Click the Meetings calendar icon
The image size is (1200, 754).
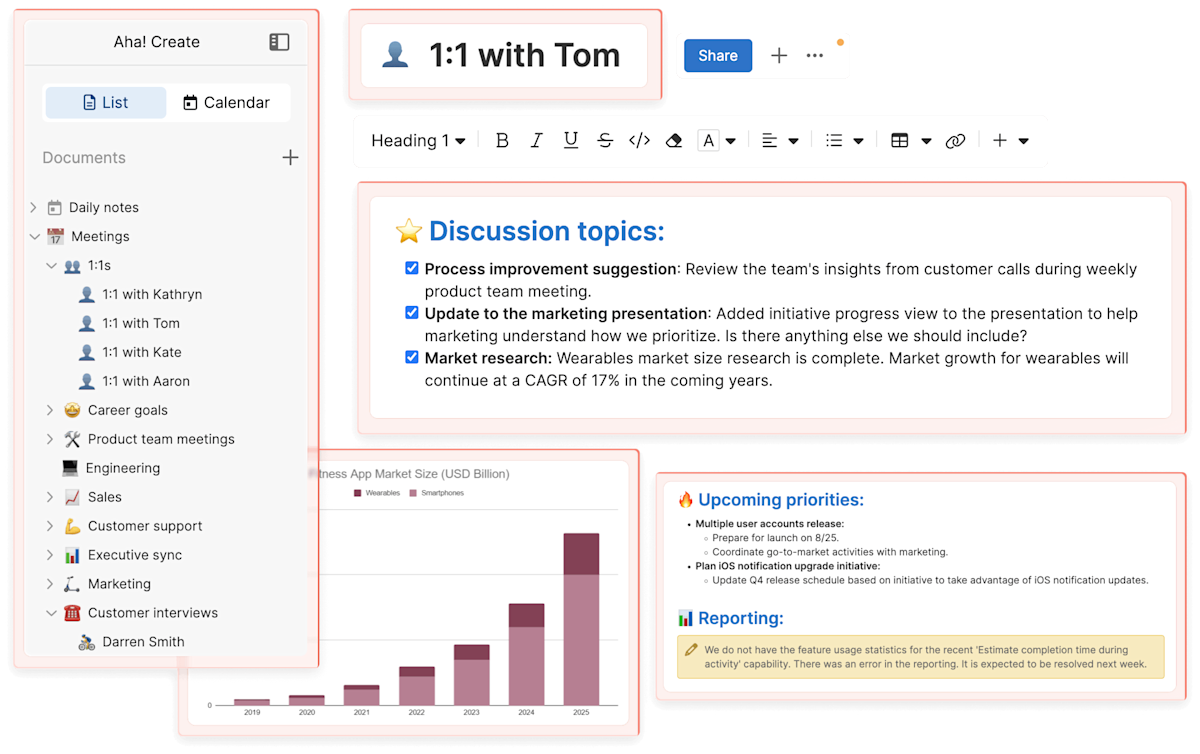[55, 237]
